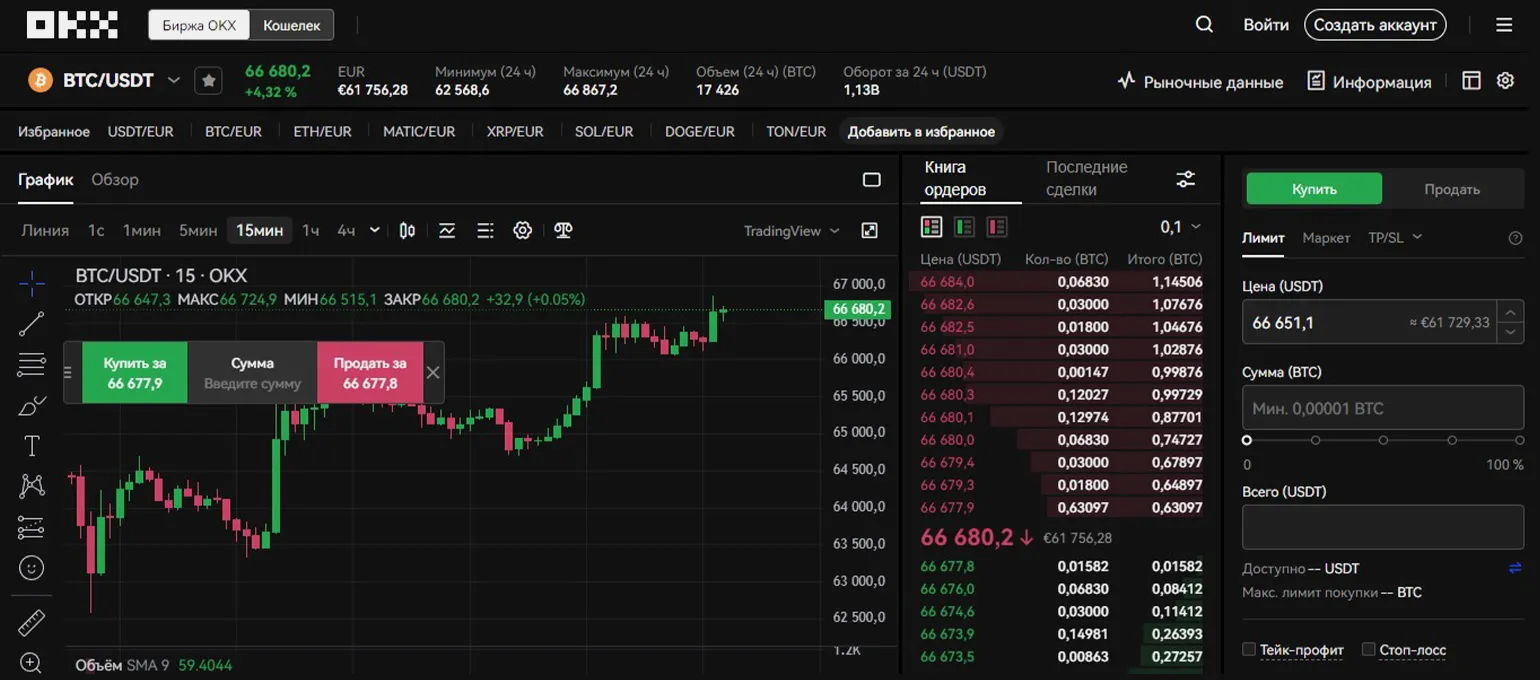Select the text annotation tool
Image resolution: width=1540 pixels, height=680 pixels.
coord(32,446)
